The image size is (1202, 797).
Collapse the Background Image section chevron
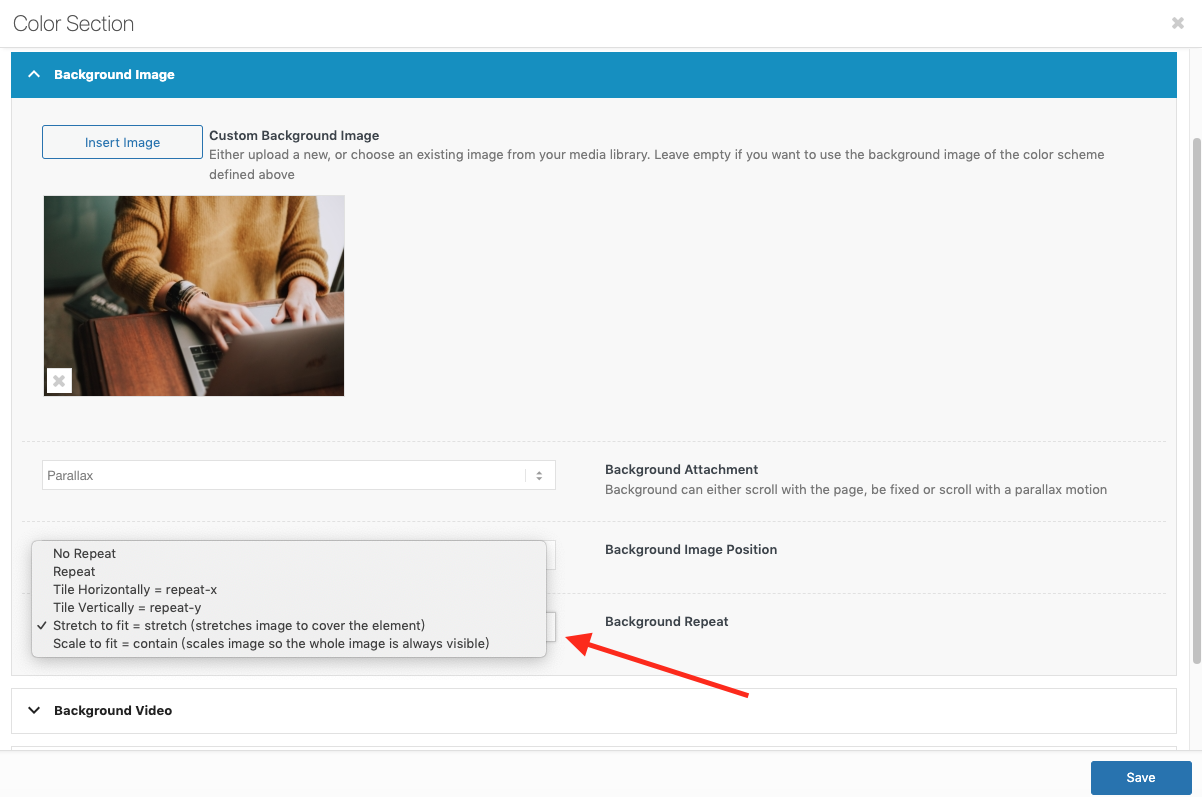point(34,74)
